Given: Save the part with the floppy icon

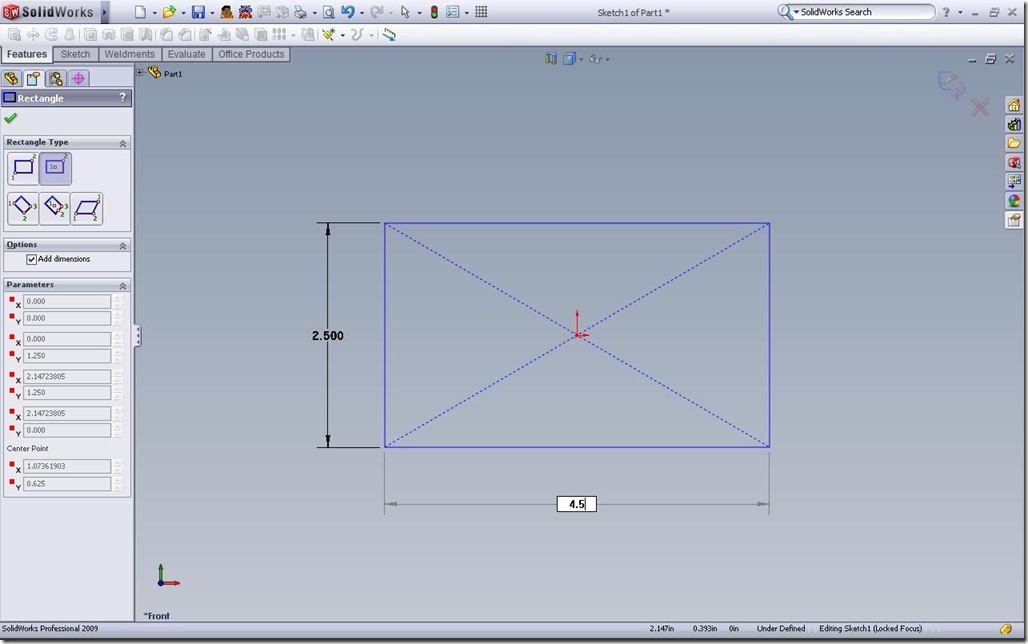Looking at the screenshot, I should [x=198, y=12].
